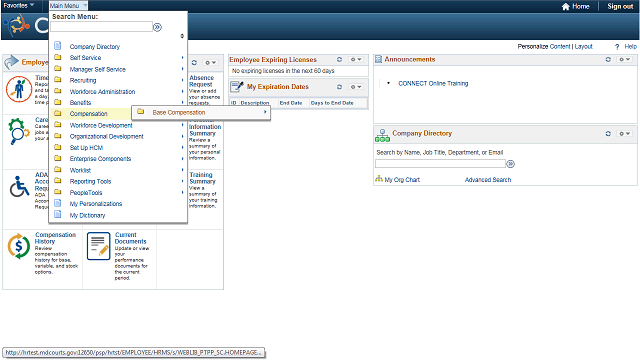This screenshot has width=640, height=360.
Task: Open the Manager Self Service menu folder
Action: click(98, 69)
